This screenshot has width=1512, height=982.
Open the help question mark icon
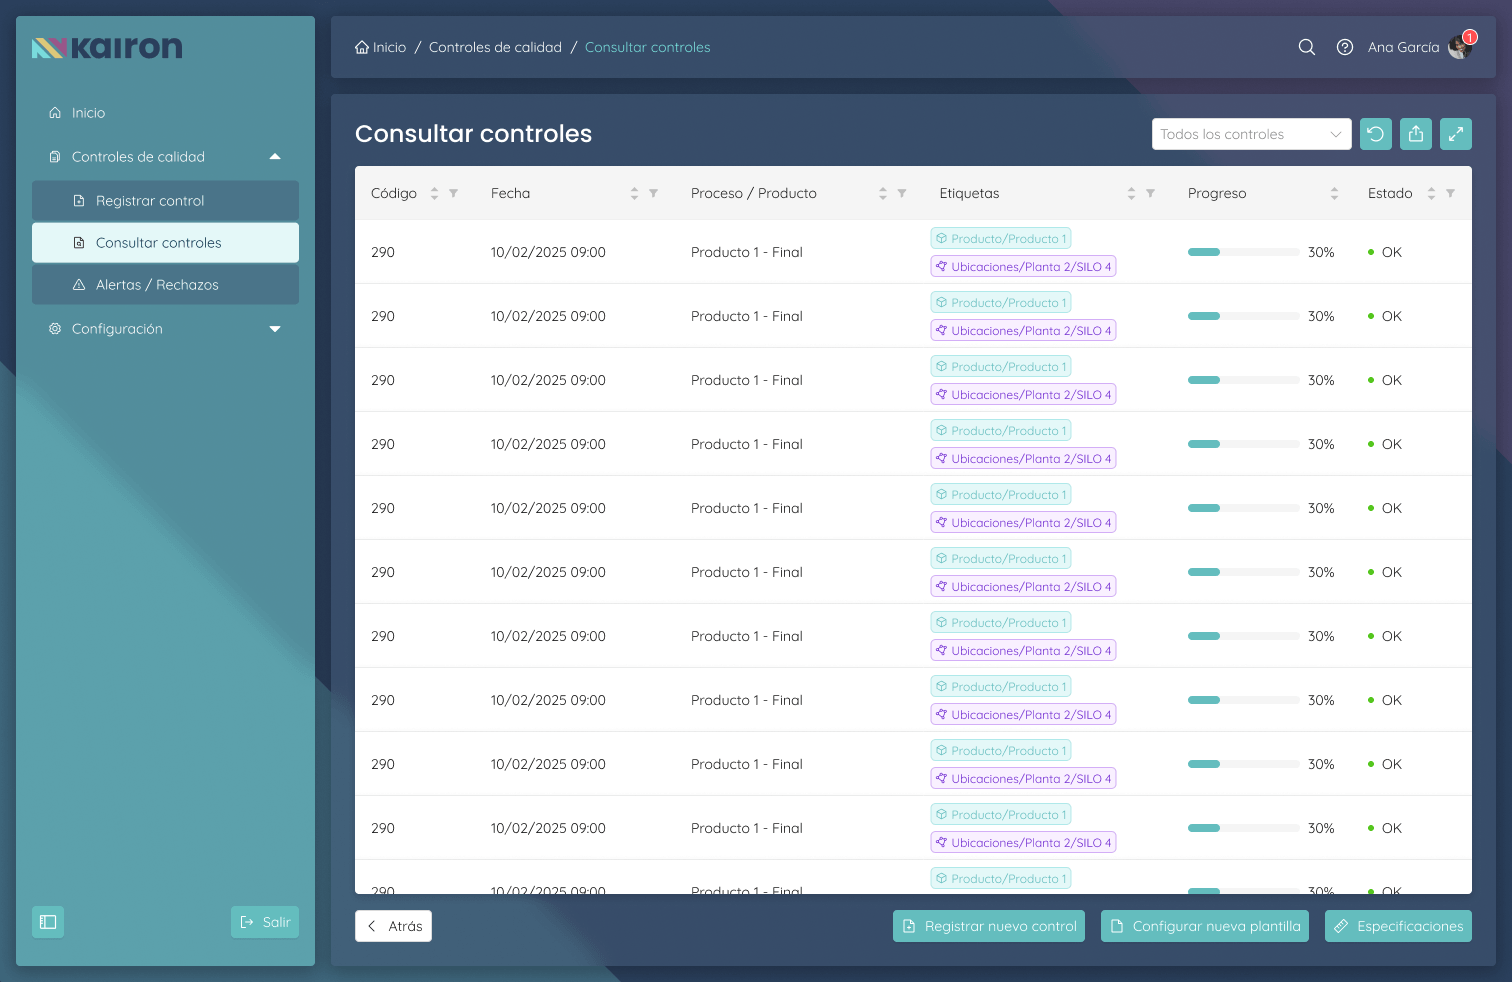[1345, 47]
